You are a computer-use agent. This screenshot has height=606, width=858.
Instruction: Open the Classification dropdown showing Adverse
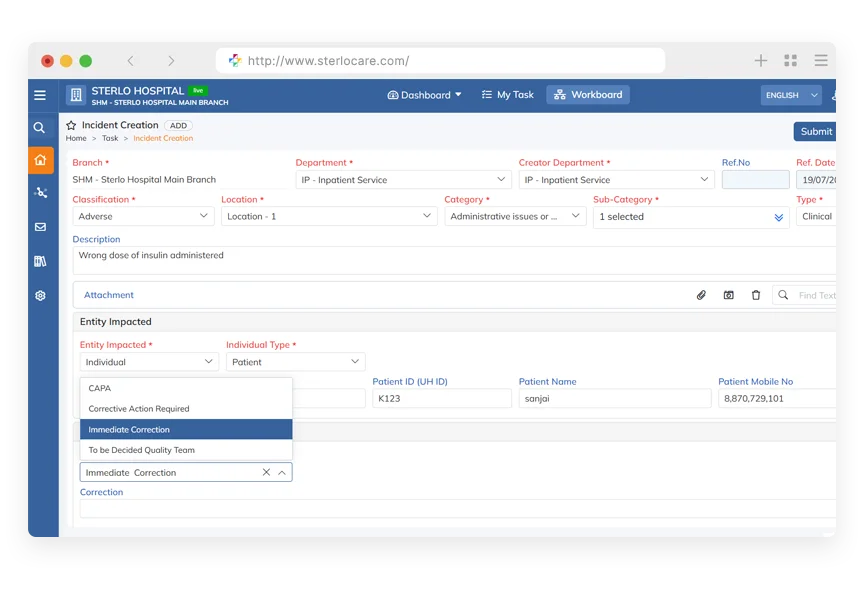tap(143, 216)
